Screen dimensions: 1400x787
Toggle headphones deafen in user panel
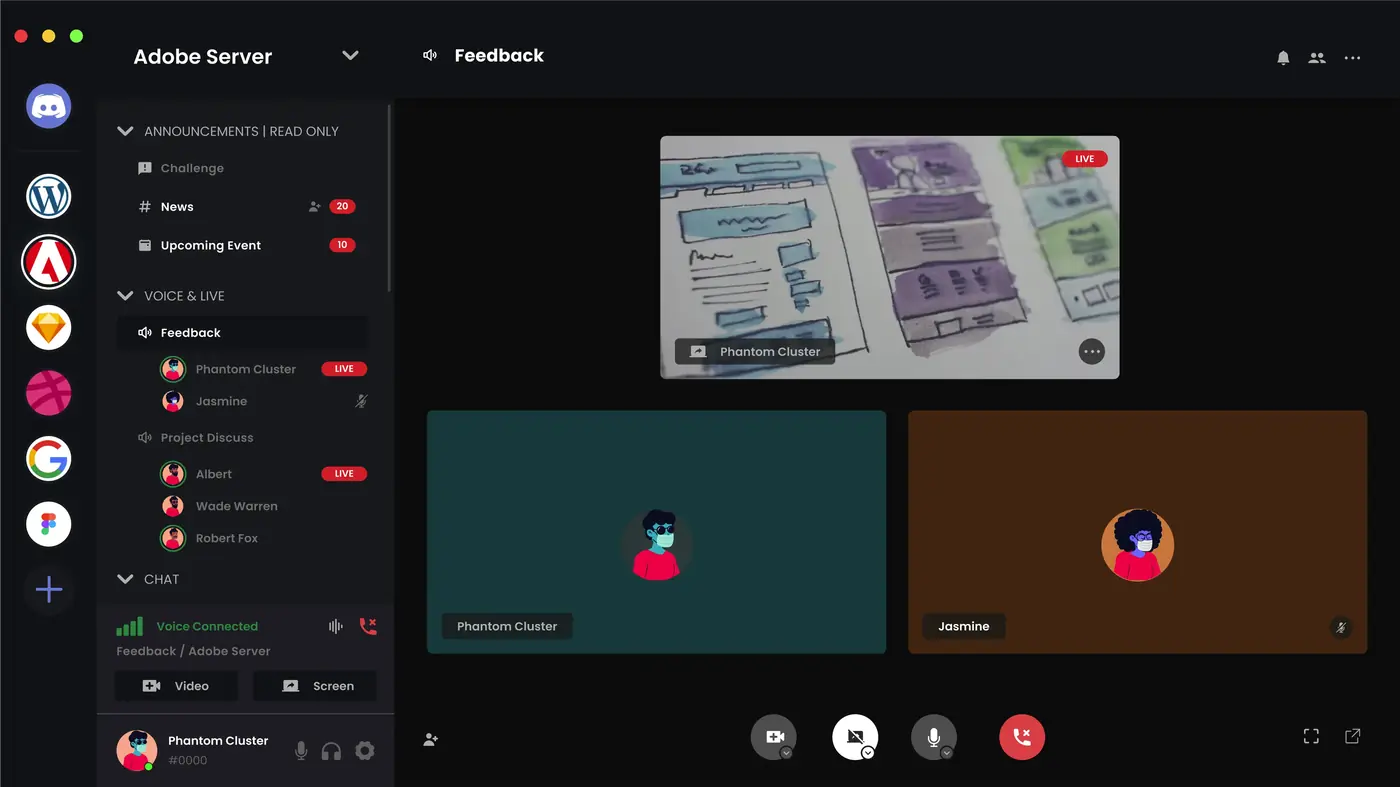[331, 750]
